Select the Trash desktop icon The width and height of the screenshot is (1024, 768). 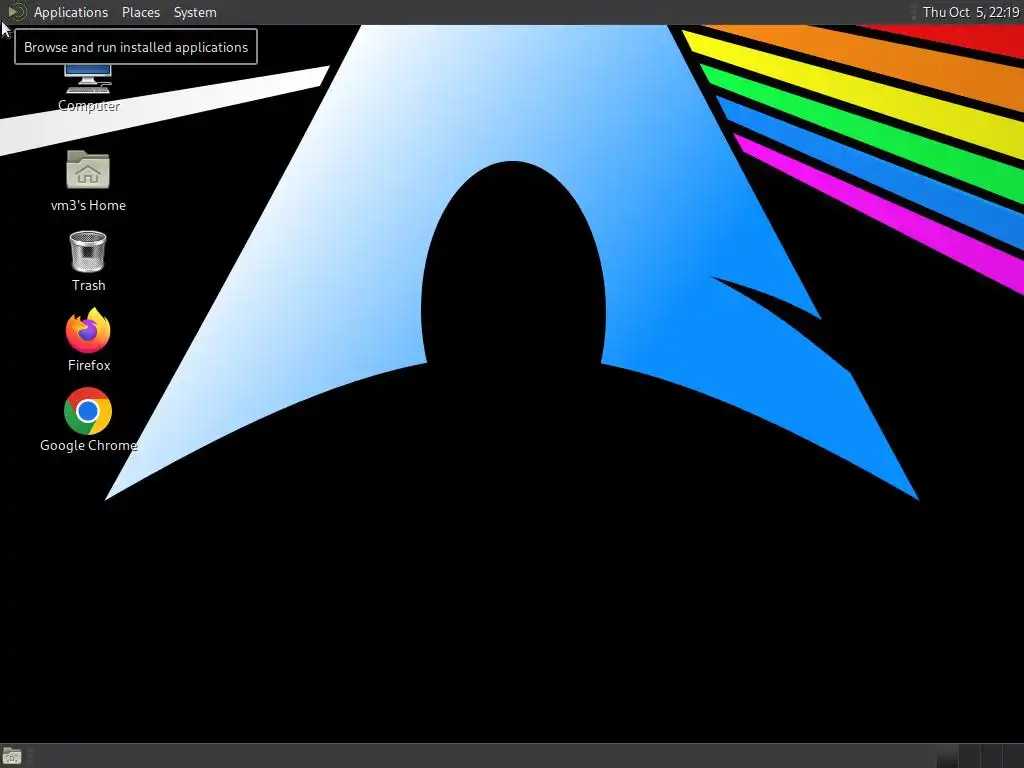point(88,262)
